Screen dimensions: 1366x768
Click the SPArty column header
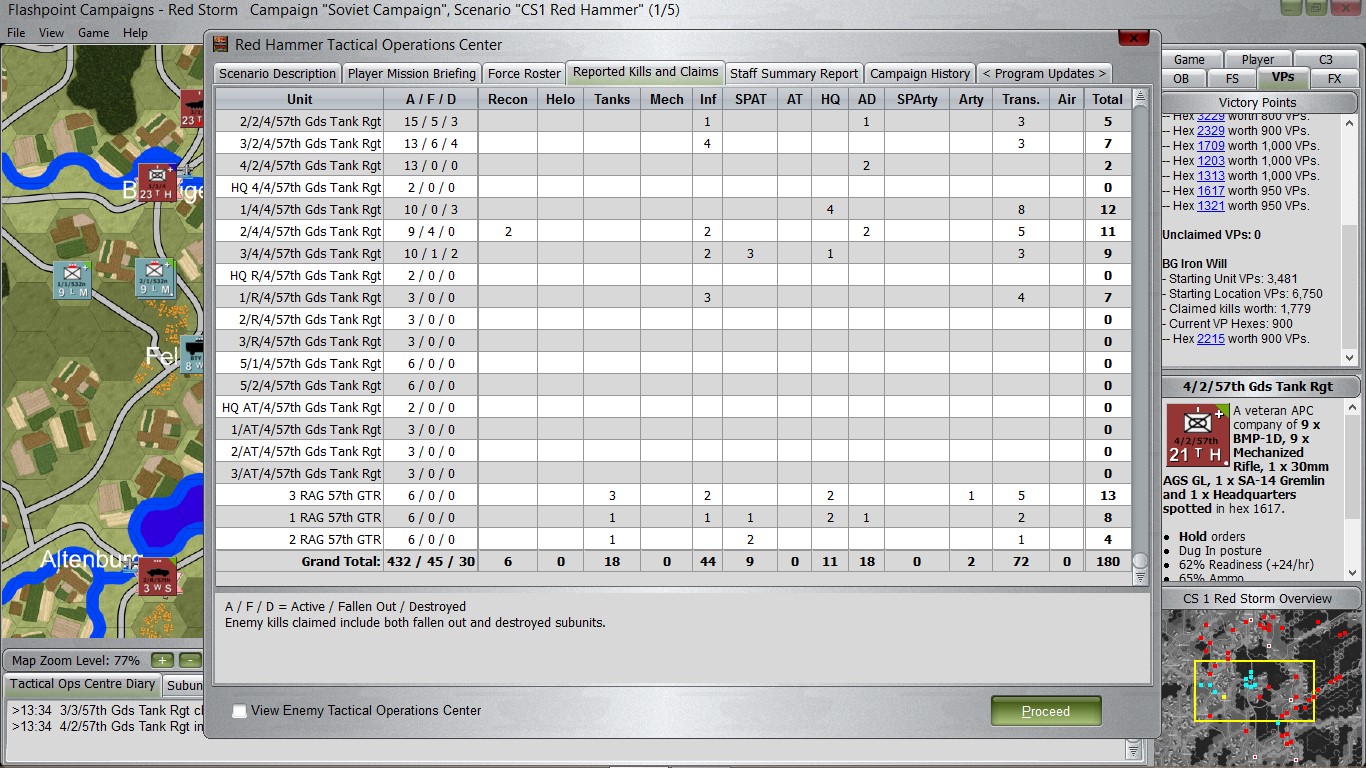[917, 99]
